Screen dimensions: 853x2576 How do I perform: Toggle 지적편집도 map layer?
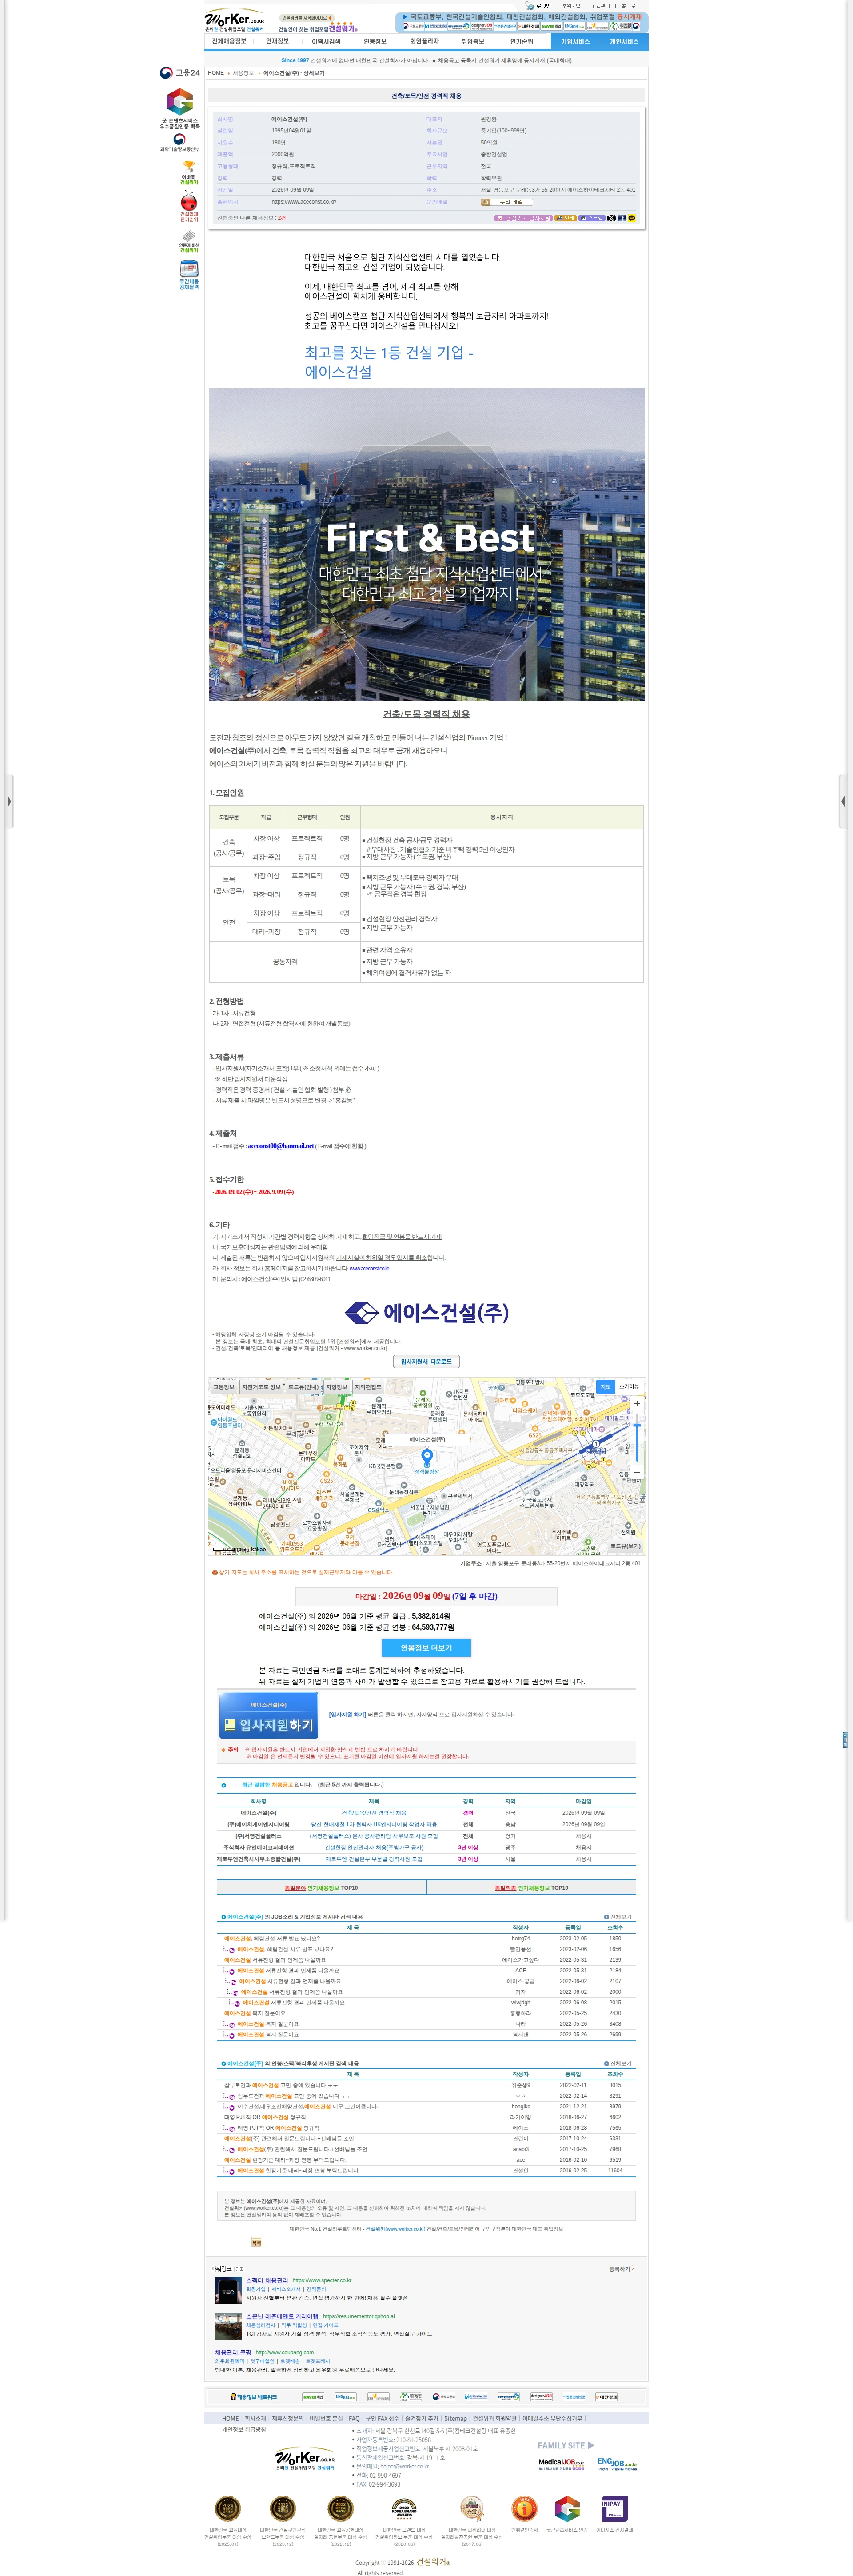[x=368, y=1387]
